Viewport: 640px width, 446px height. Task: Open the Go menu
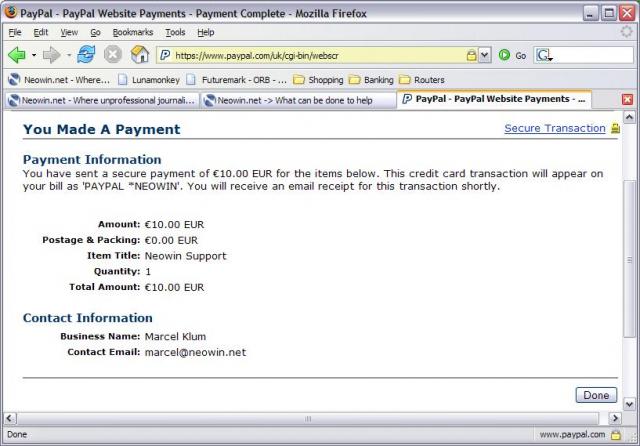96,32
